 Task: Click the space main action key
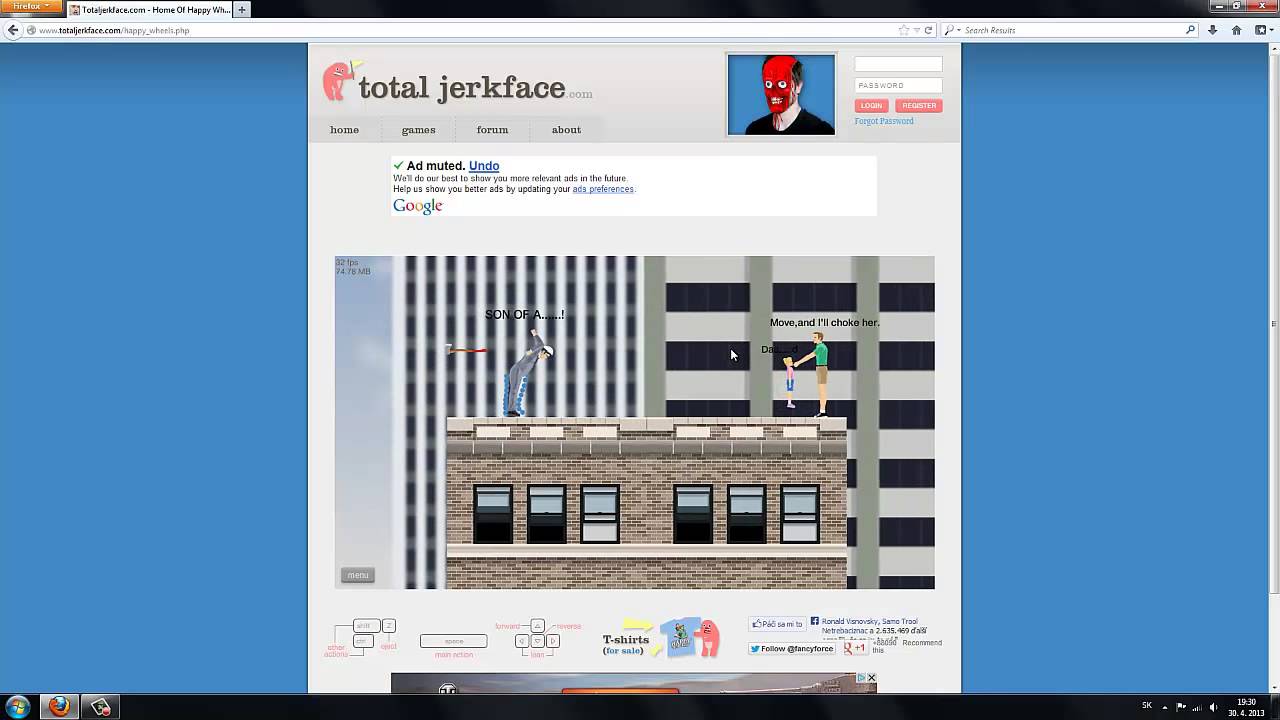(x=454, y=641)
